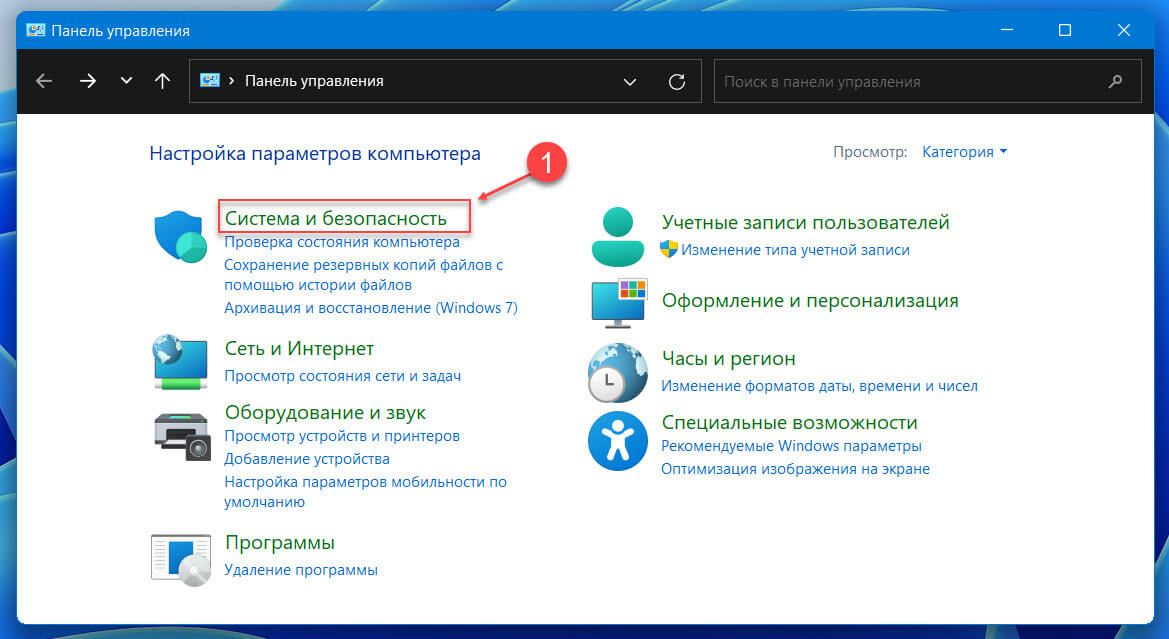The height and width of the screenshot is (639, 1169).
Task: Open the System and Security shield icon
Action: pos(180,236)
